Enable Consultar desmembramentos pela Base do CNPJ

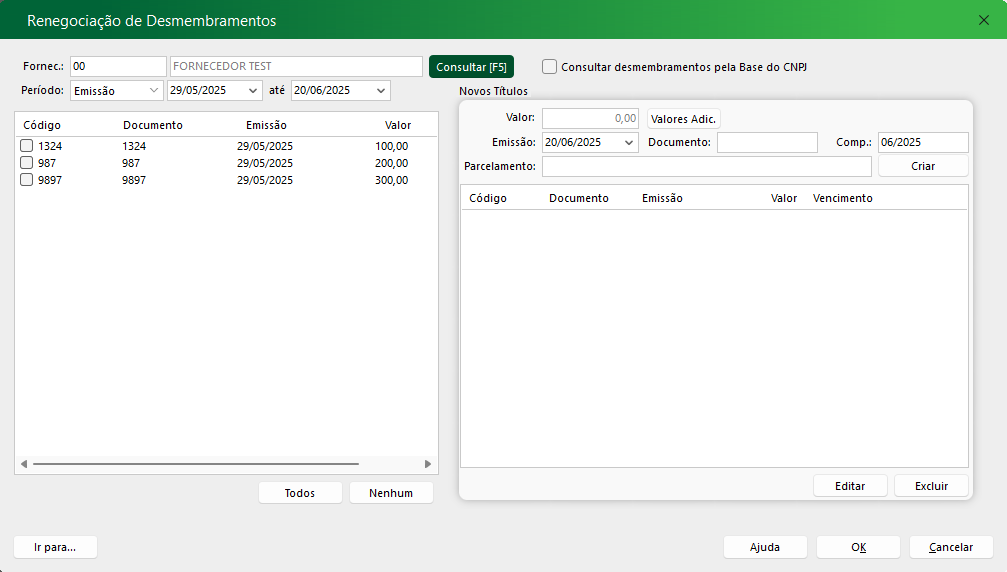click(x=550, y=67)
